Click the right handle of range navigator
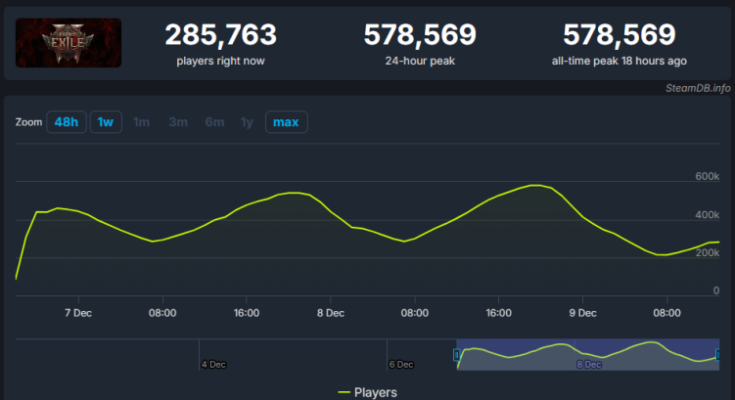This screenshot has height=400, width=735. click(717, 355)
